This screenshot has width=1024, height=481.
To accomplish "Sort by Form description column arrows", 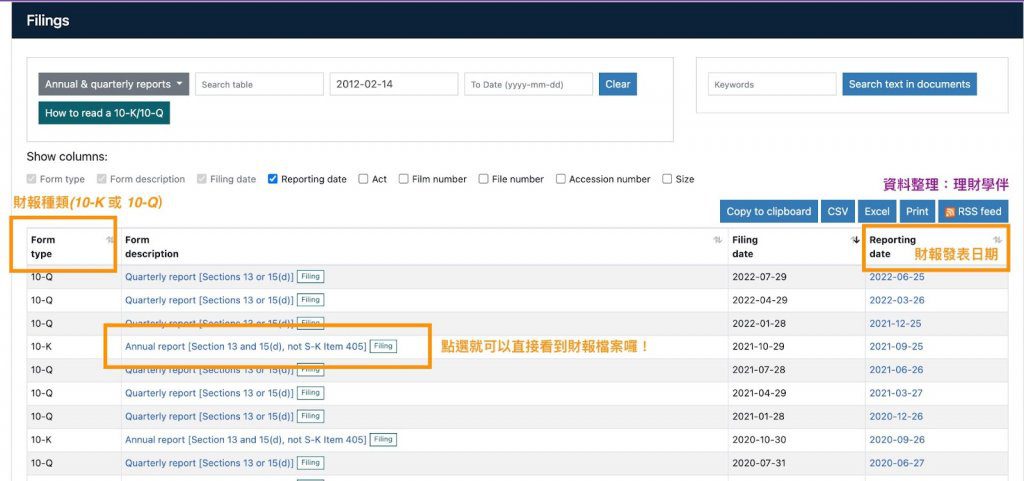I will tap(717, 240).
